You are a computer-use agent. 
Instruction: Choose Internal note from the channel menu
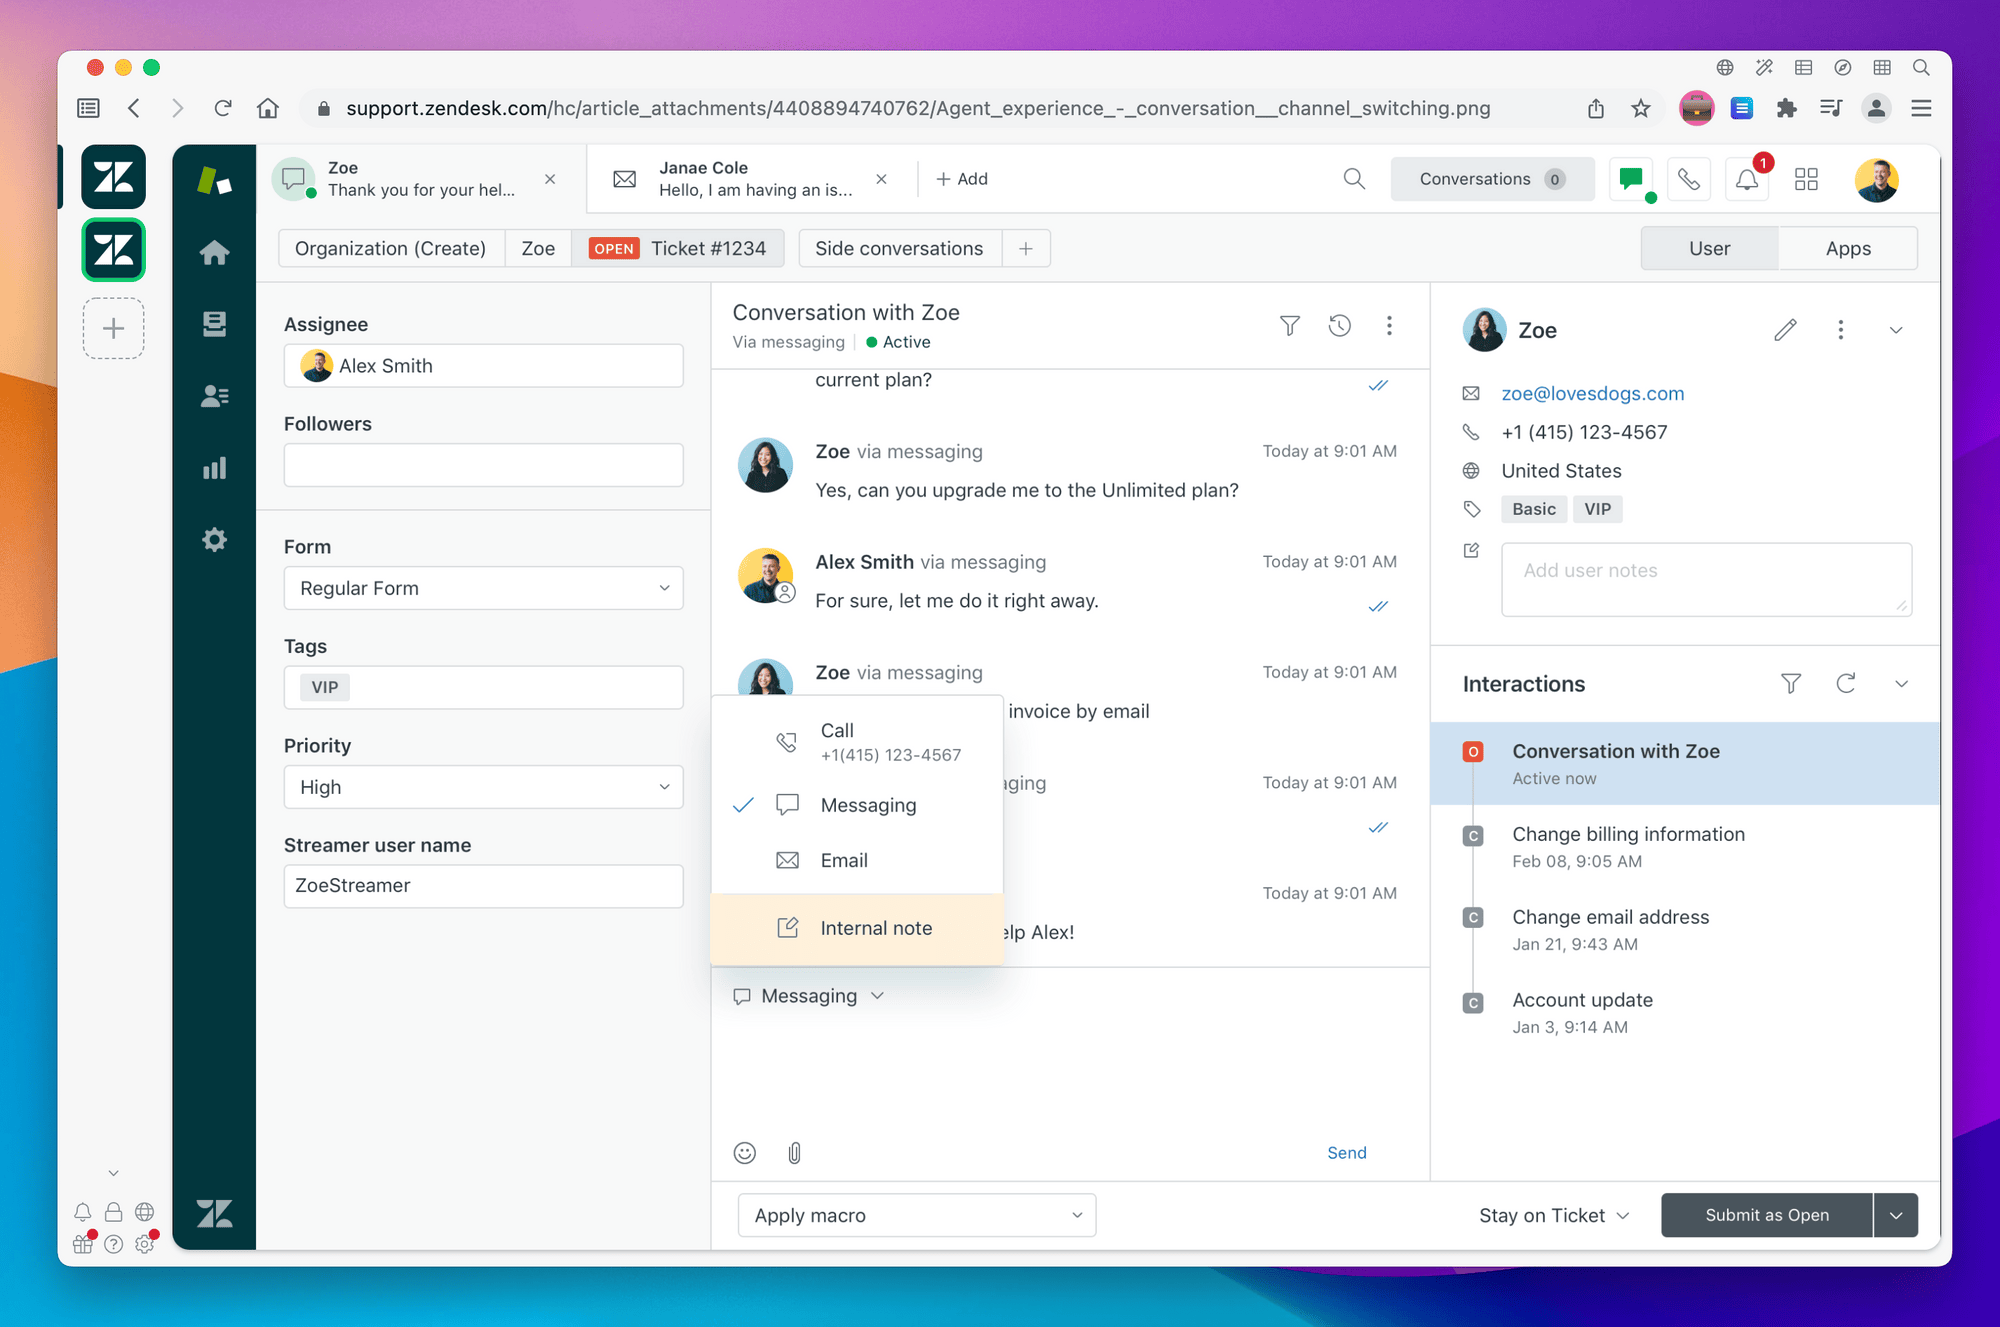coord(876,927)
